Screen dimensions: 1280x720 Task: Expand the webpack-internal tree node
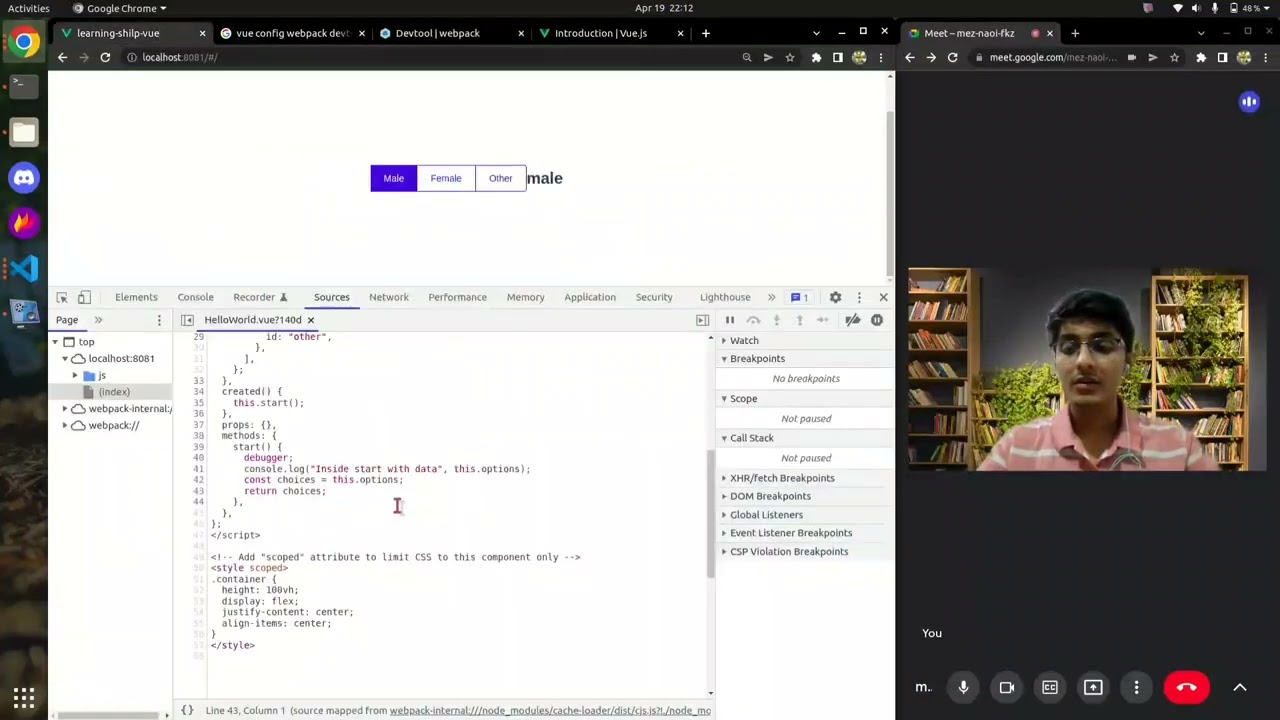click(x=65, y=409)
